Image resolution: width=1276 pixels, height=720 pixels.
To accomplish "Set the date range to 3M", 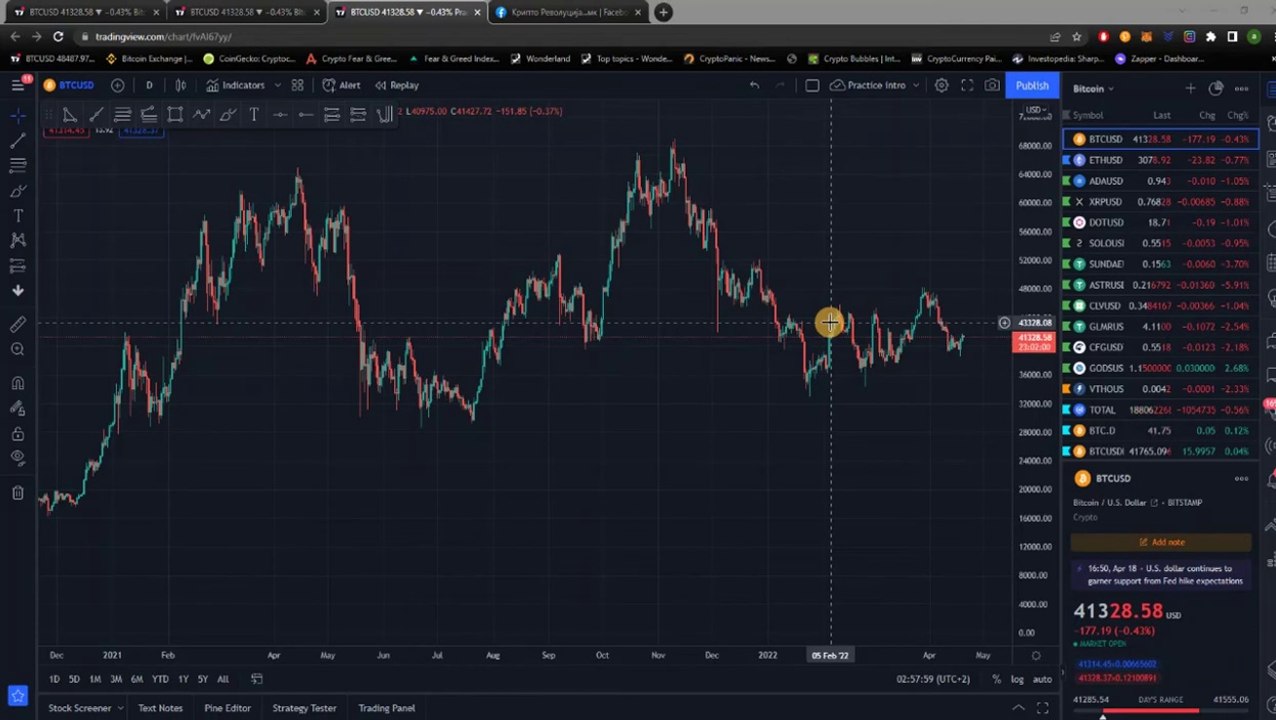I will (115, 679).
